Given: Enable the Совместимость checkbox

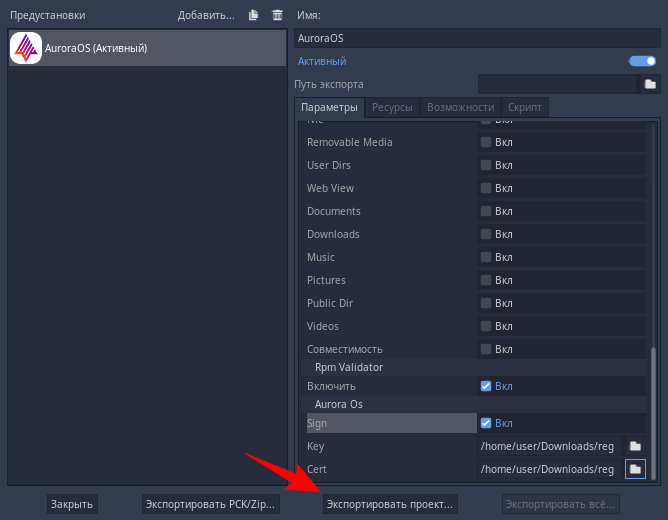Looking at the screenshot, I should coord(486,349).
